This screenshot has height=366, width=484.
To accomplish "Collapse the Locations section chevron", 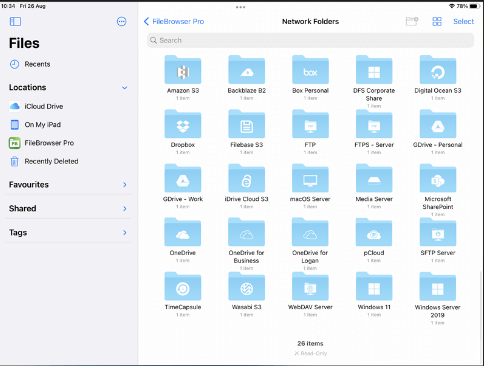I will pyautogui.click(x=125, y=88).
